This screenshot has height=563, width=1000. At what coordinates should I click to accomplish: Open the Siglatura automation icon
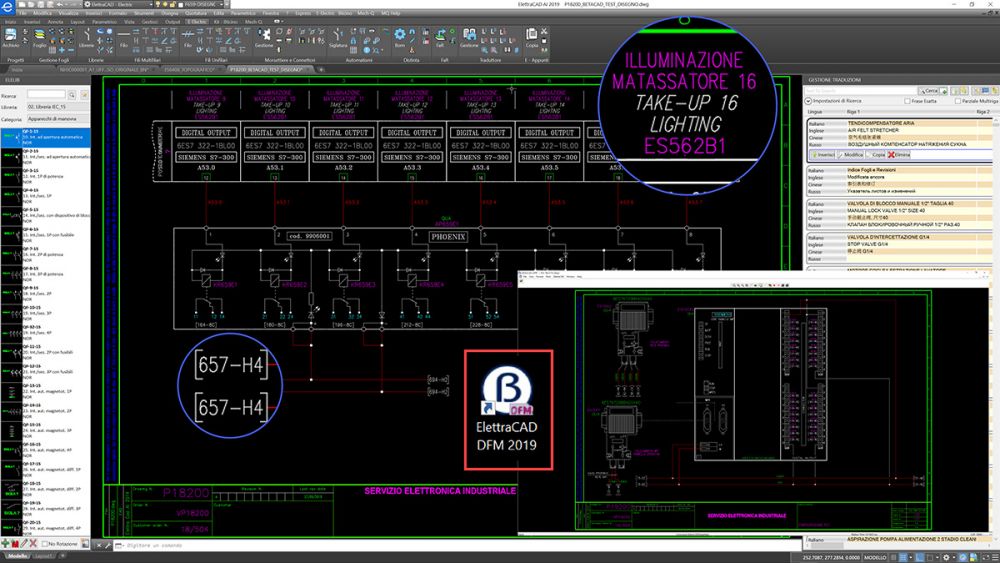pos(338,37)
